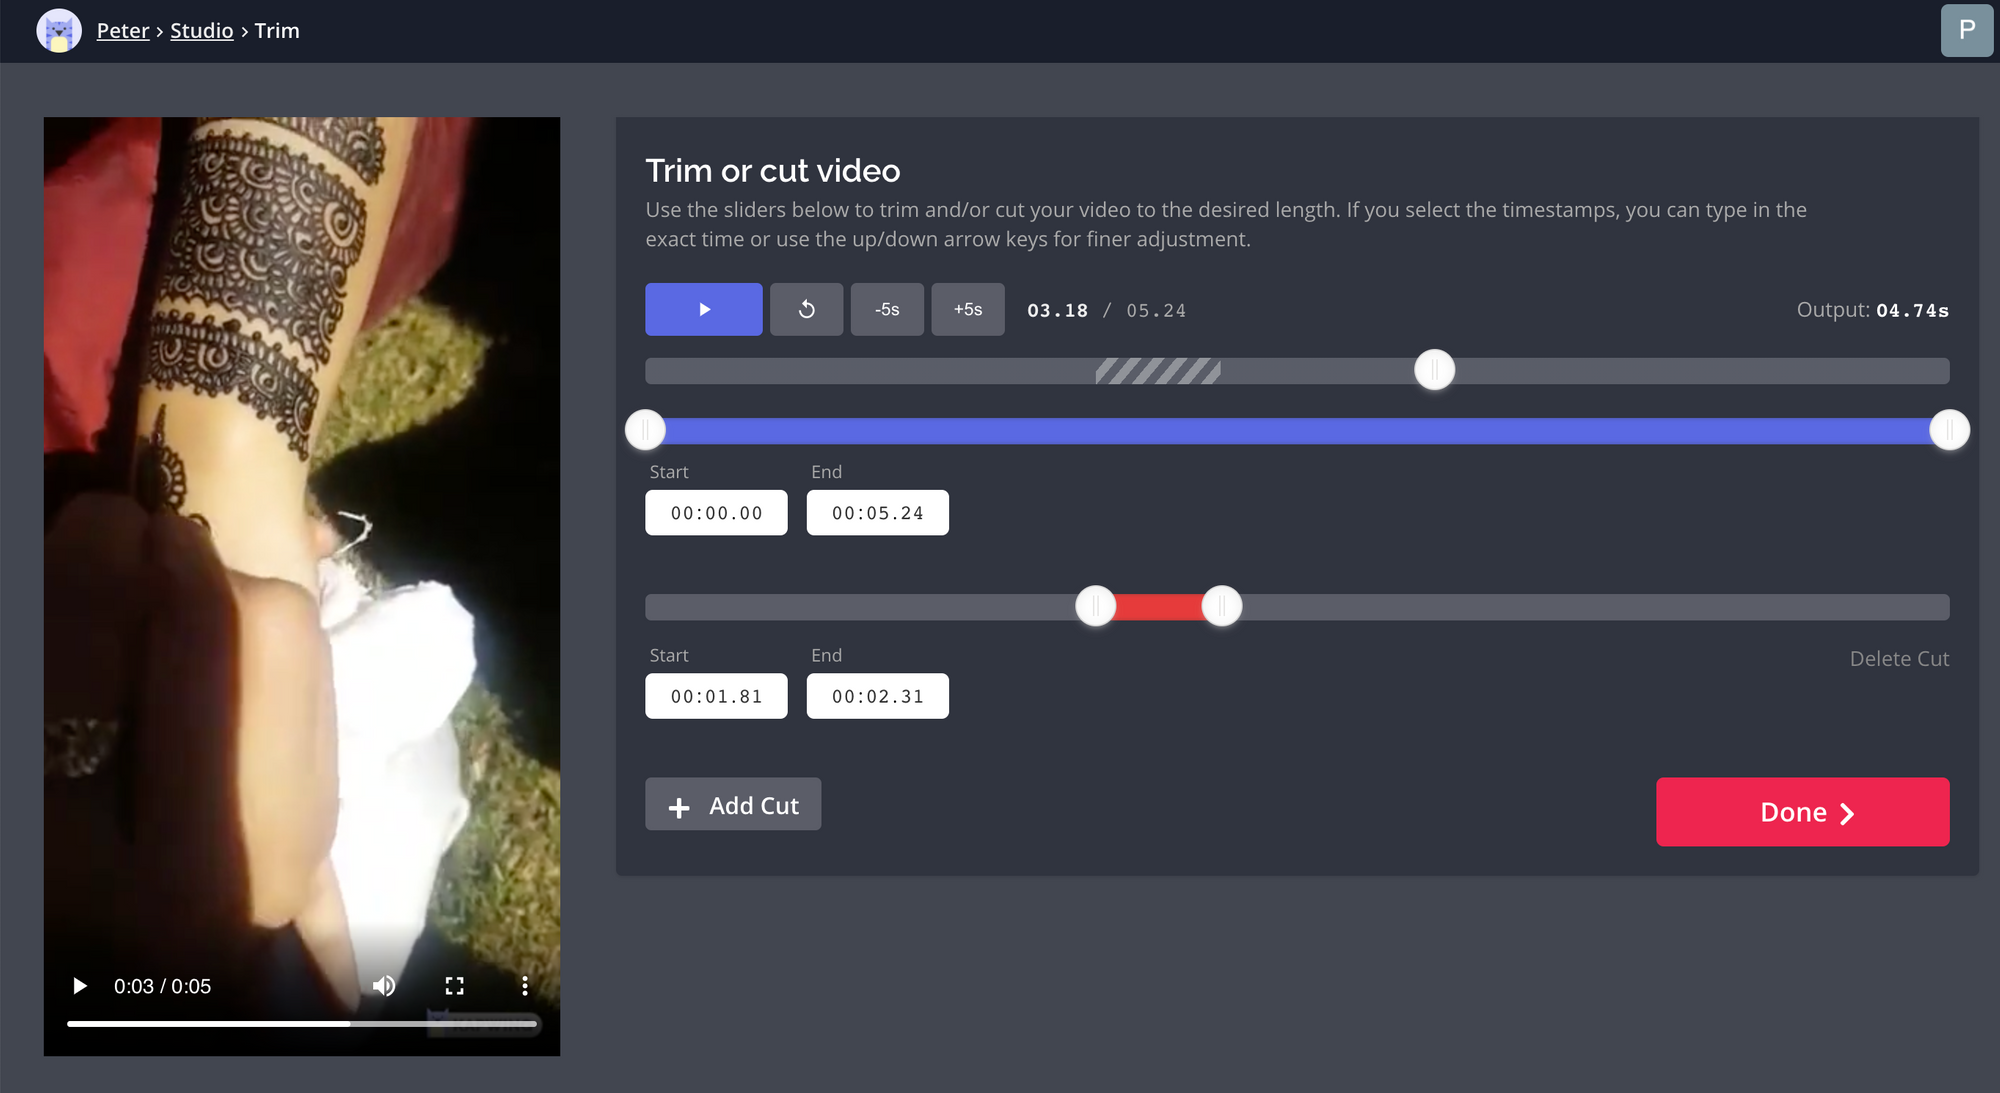
Task: Skip forward with the +5s button
Action: point(967,310)
